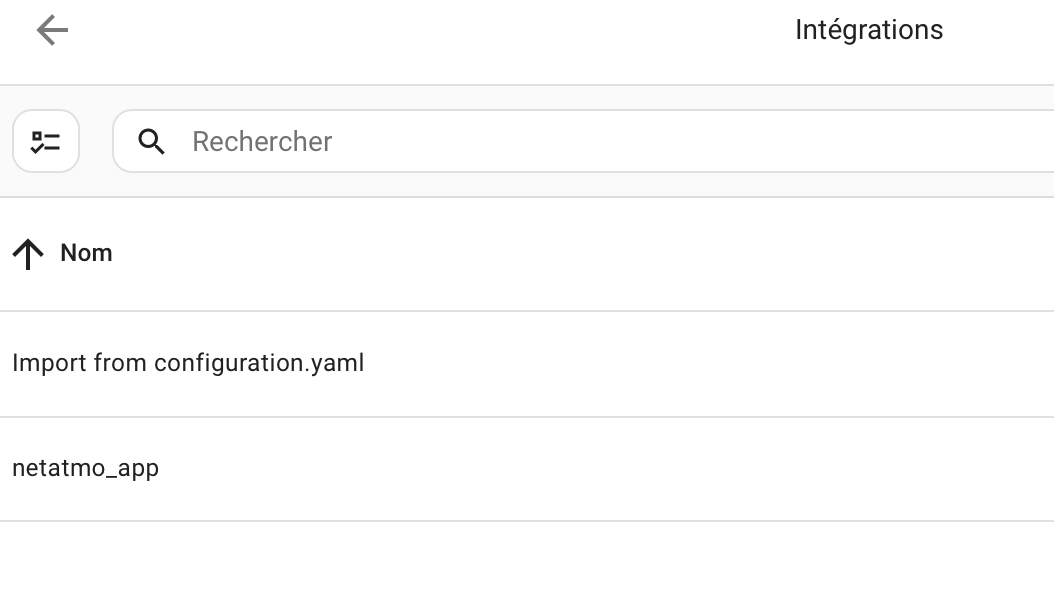
Task: Open the netatmo_app entry
Action: coord(86,468)
